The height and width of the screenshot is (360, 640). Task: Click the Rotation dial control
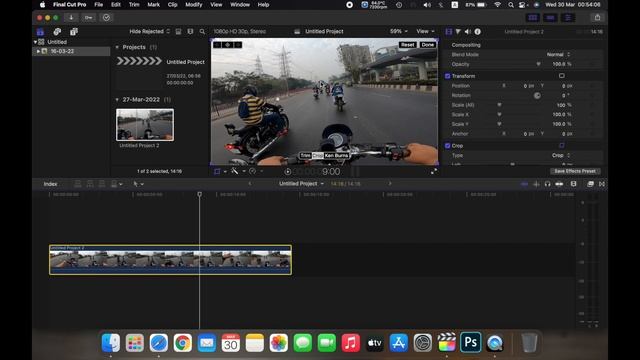[537, 96]
